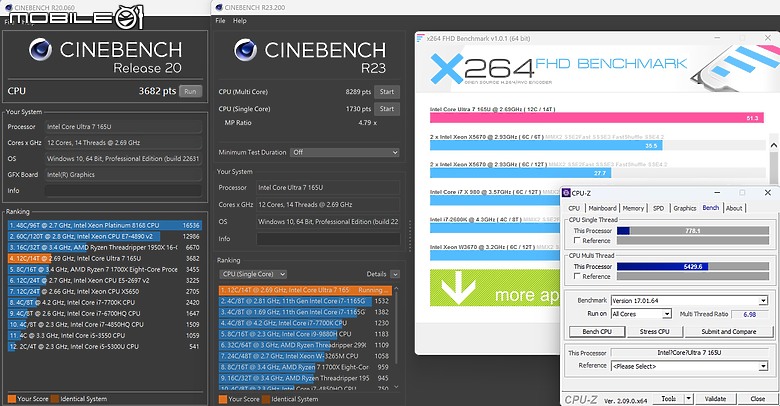This screenshot has height=406, width=780.
Task: Click the Cinebench R23 title bar icon
Action: tap(219, 7)
